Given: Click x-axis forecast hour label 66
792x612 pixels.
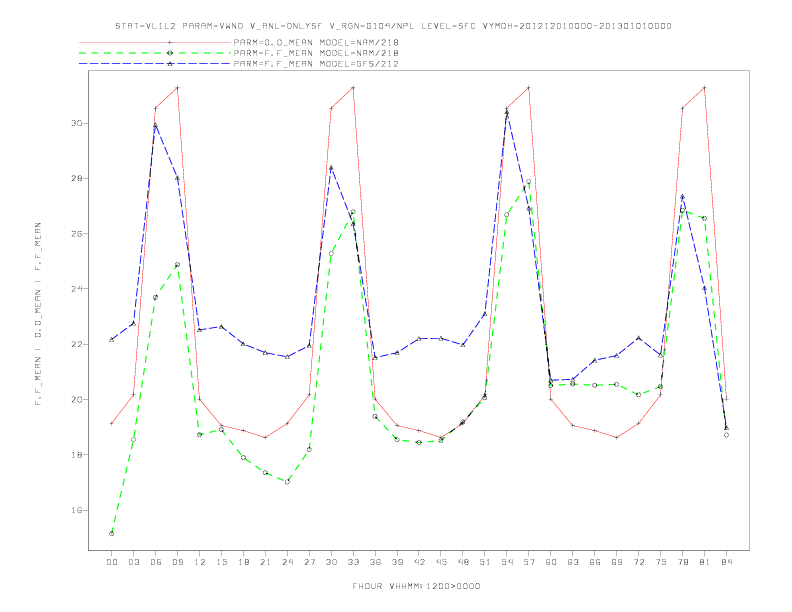Looking at the screenshot, I should pos(595,562).
